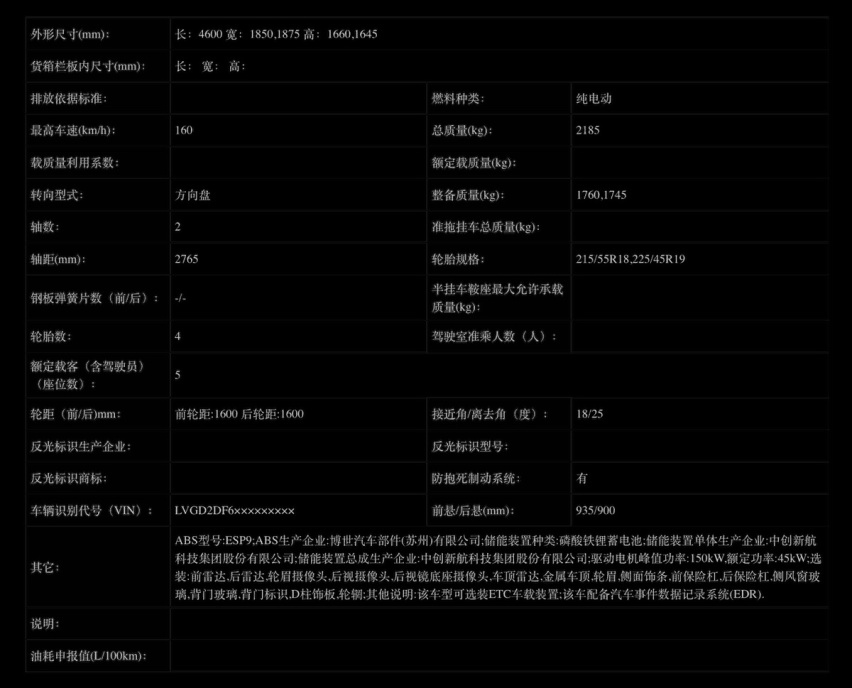The image size is (852, 688).
Task: Select the max speed value 160
Action: point(184,130)
